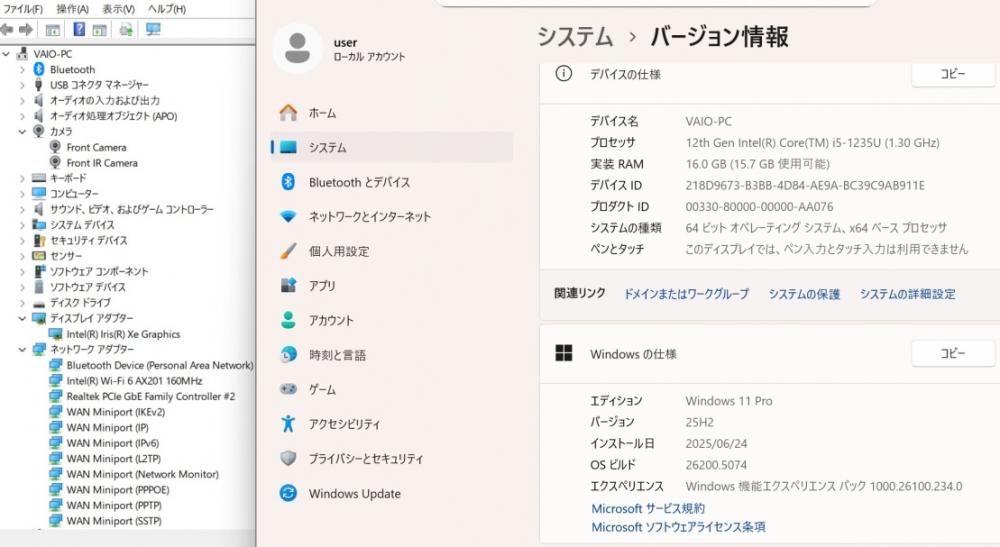Viewport: 1000px width, 547px height.
Task: Click the ネットワークとインターネット Wi-Fi icon
Action: [288, 217]
